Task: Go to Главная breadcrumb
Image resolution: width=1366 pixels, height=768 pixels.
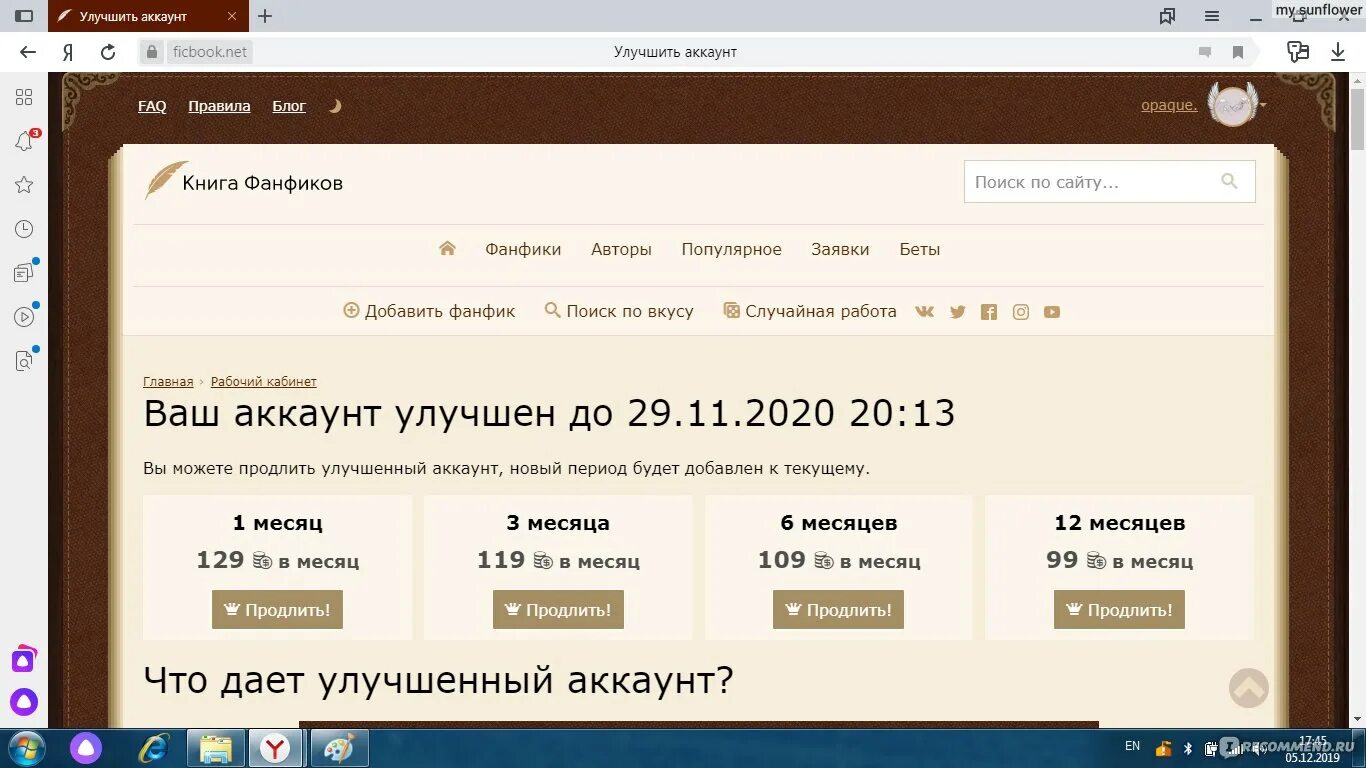Action: click(x=168, y=382)
